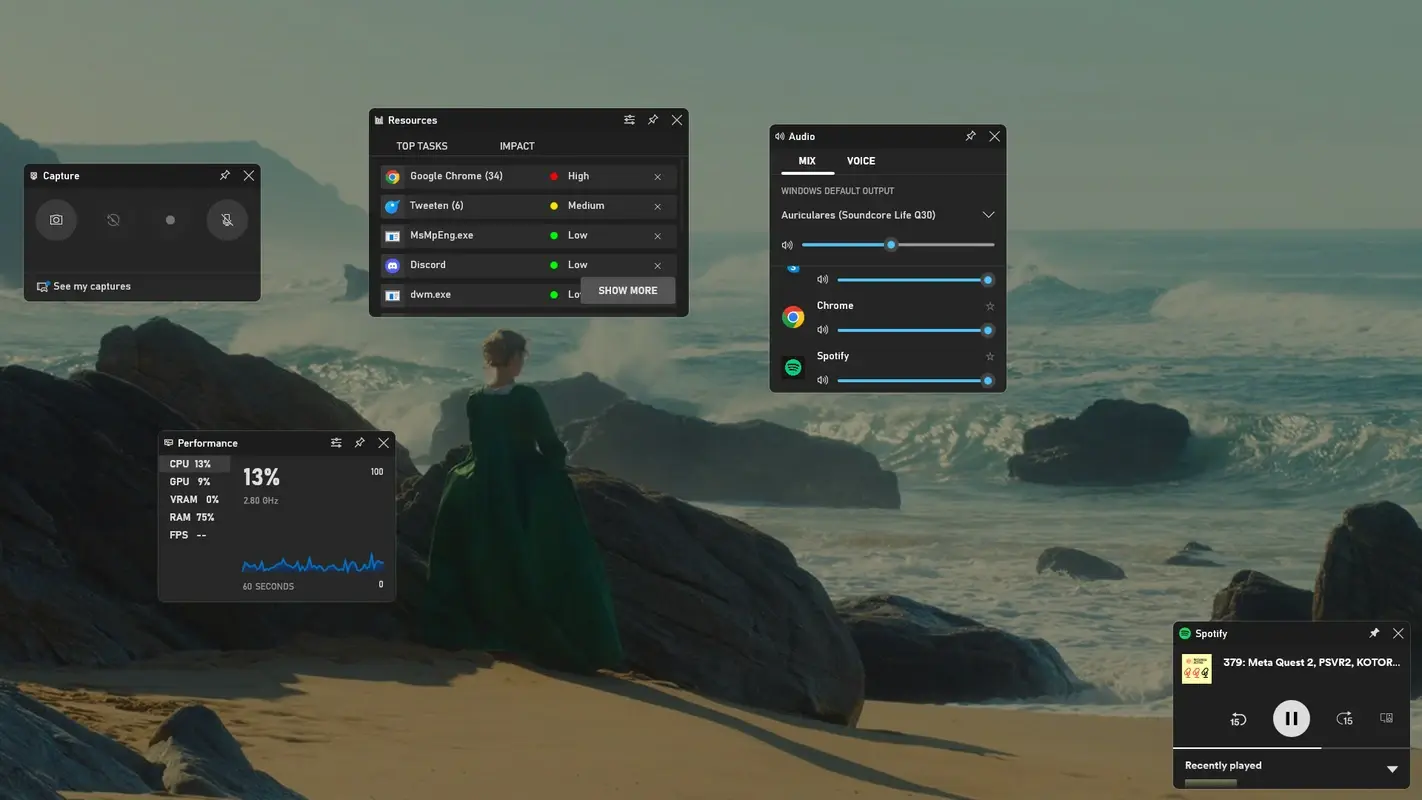The width and height of the screenshot is (1422, 800).
Task: Skip forward 15 seconds in Spotify
Action: [1344, 718]
